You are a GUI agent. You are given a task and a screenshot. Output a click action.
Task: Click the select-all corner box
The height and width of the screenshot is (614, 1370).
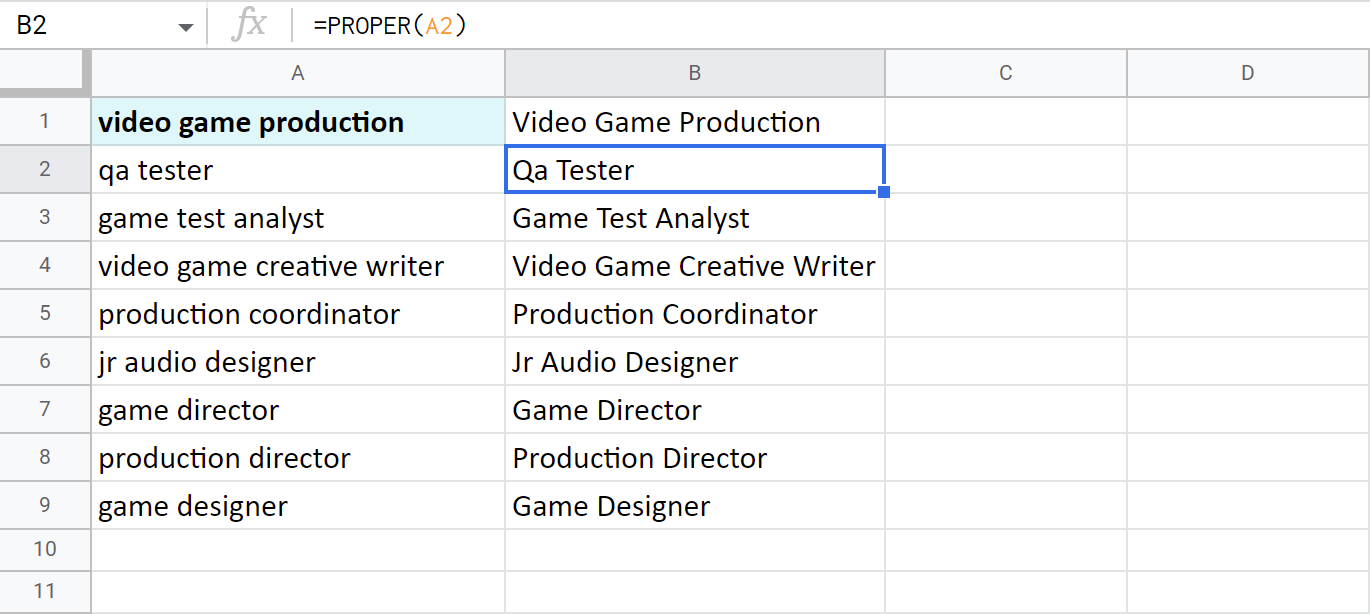click(45, 73)
